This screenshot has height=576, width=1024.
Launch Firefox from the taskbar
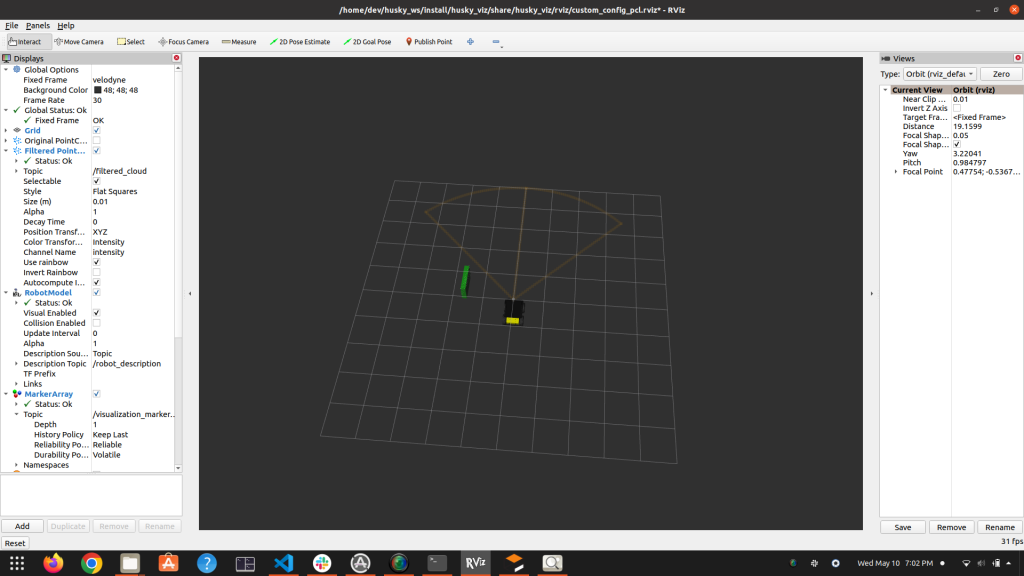tap(53, 563)
